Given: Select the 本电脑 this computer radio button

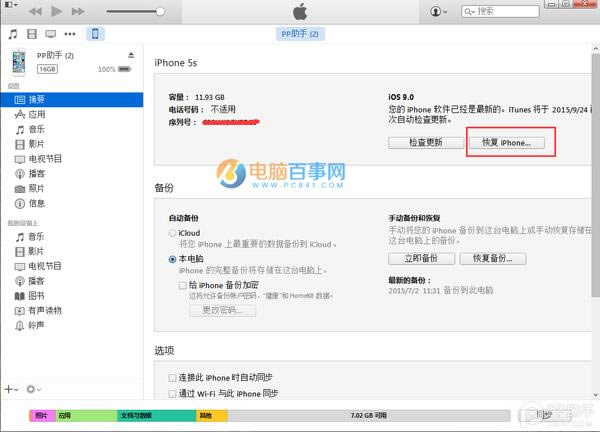Looking at the screenshot, I should (x=173, y=259).
